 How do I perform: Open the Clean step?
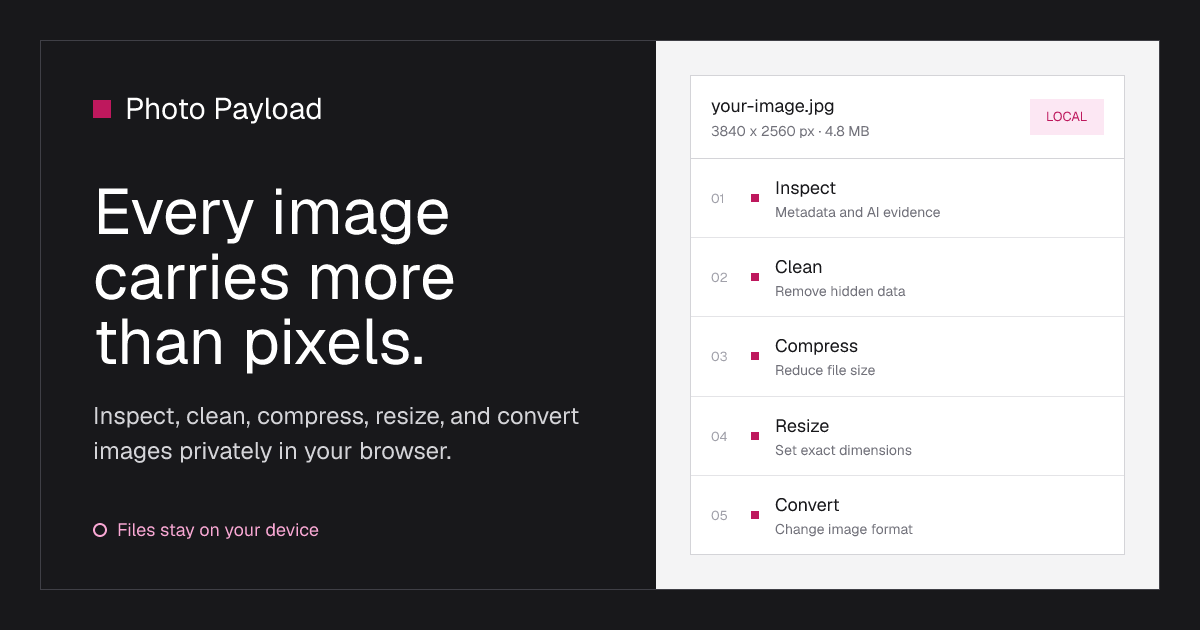tap(907, 277)
